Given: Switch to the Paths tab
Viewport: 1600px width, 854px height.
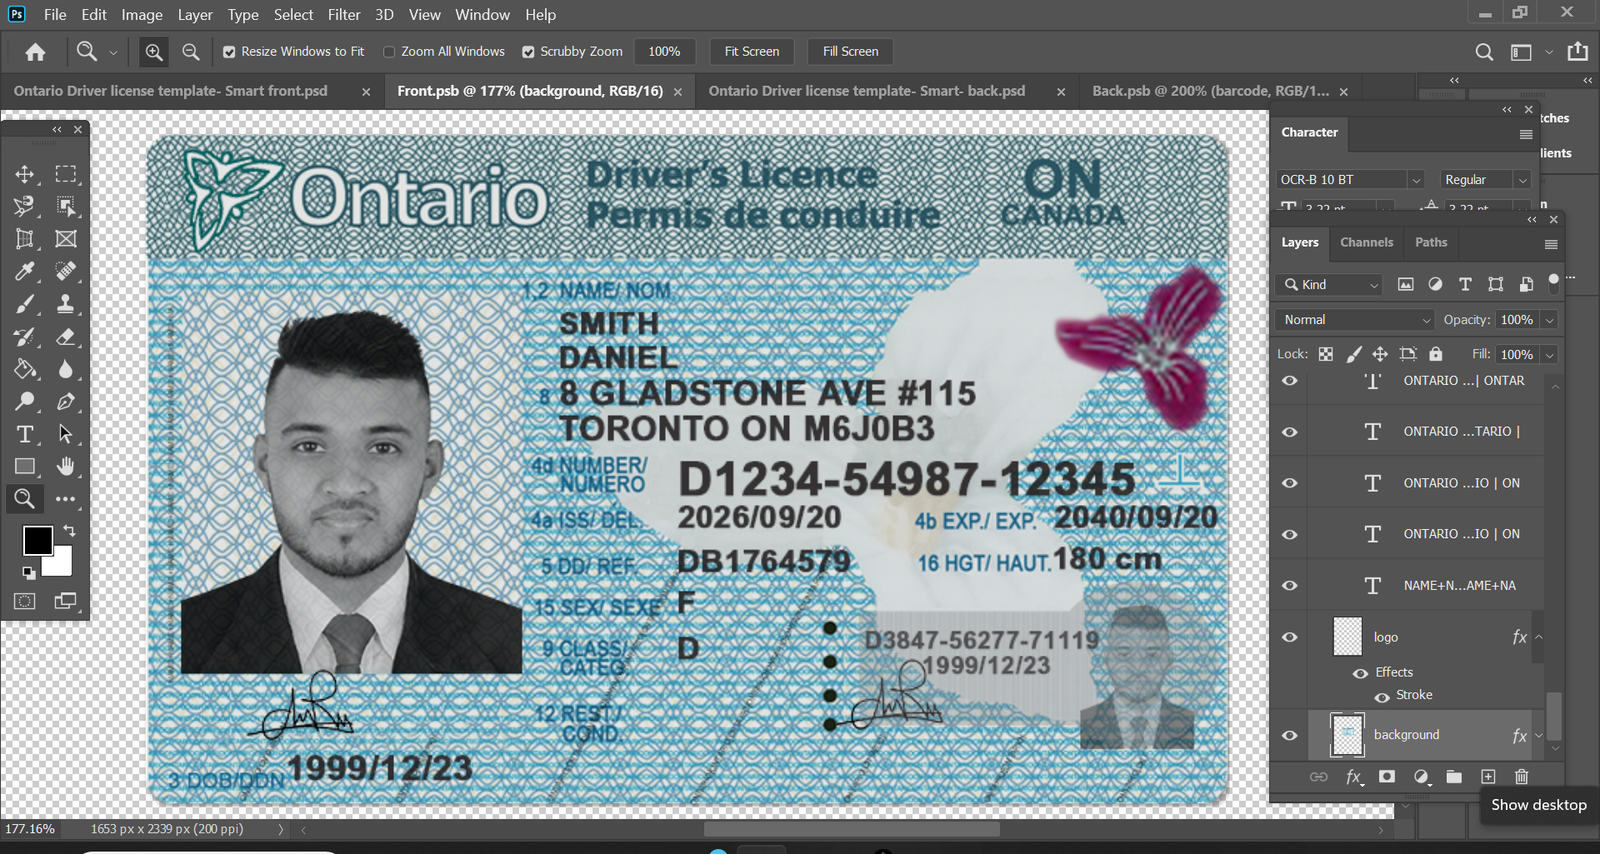Looking at the screenshot, I should click(x=1431, y=242).
